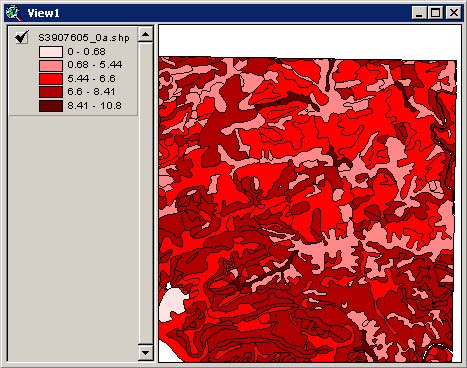This screenshot has width=467, height=368.
Task: Click the 0.68 - 5.44 legend swatch
Action: click(x=51, y=65)
